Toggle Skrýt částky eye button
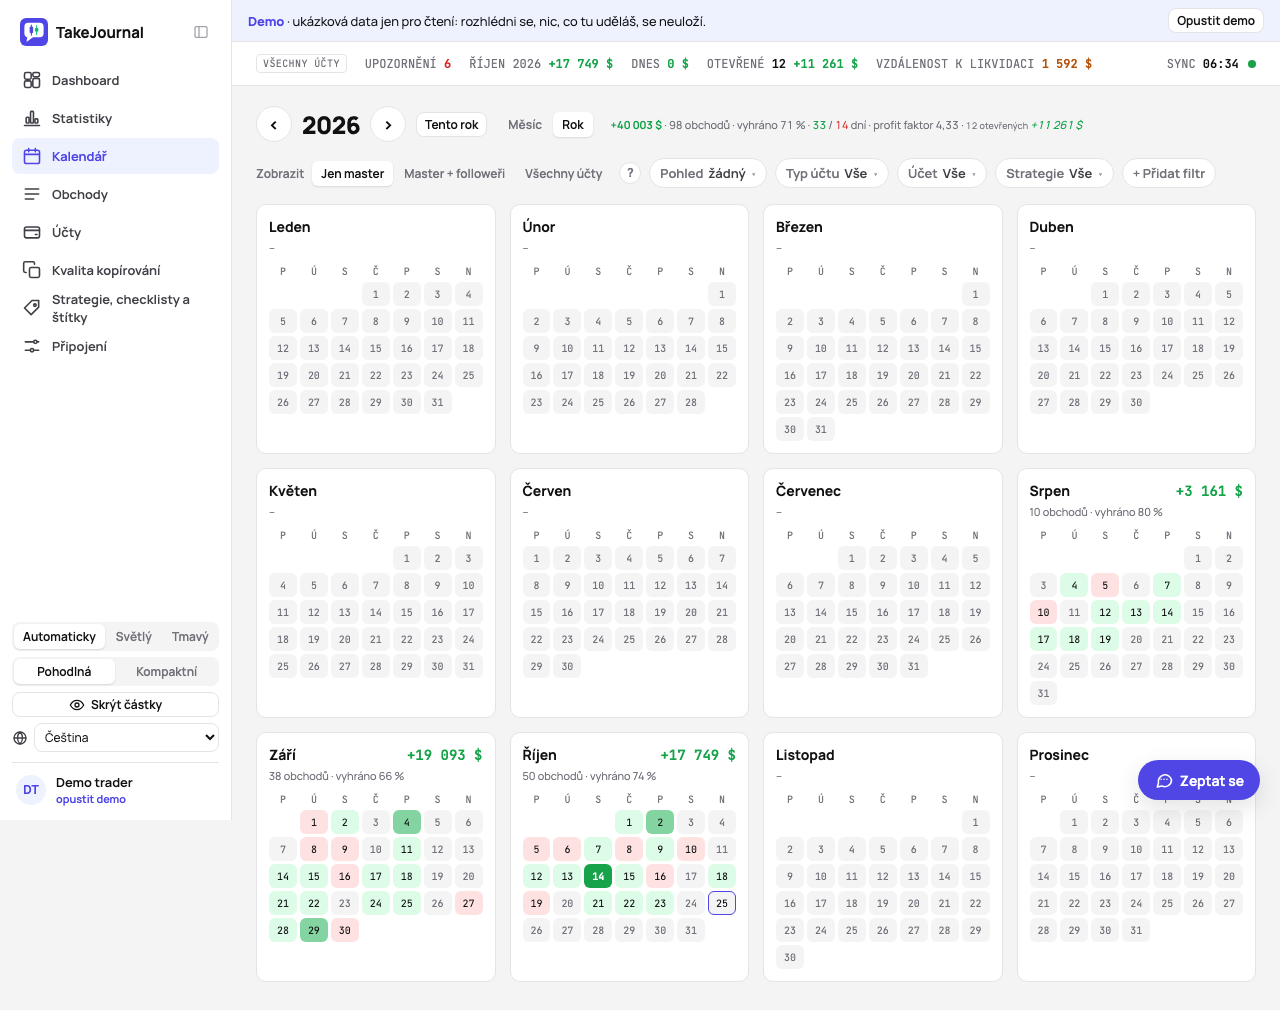1280x1010 pixels. click(x=115, y=705)
